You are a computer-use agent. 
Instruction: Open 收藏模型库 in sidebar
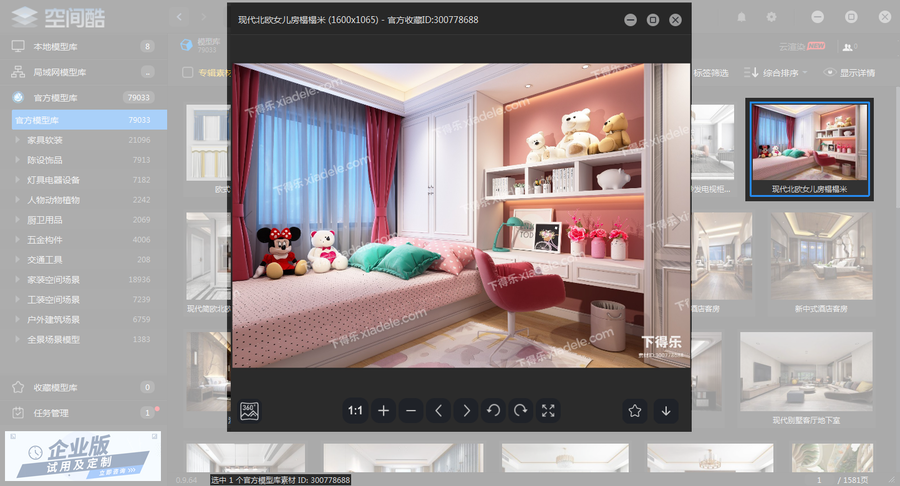click(x=84, y=387)
